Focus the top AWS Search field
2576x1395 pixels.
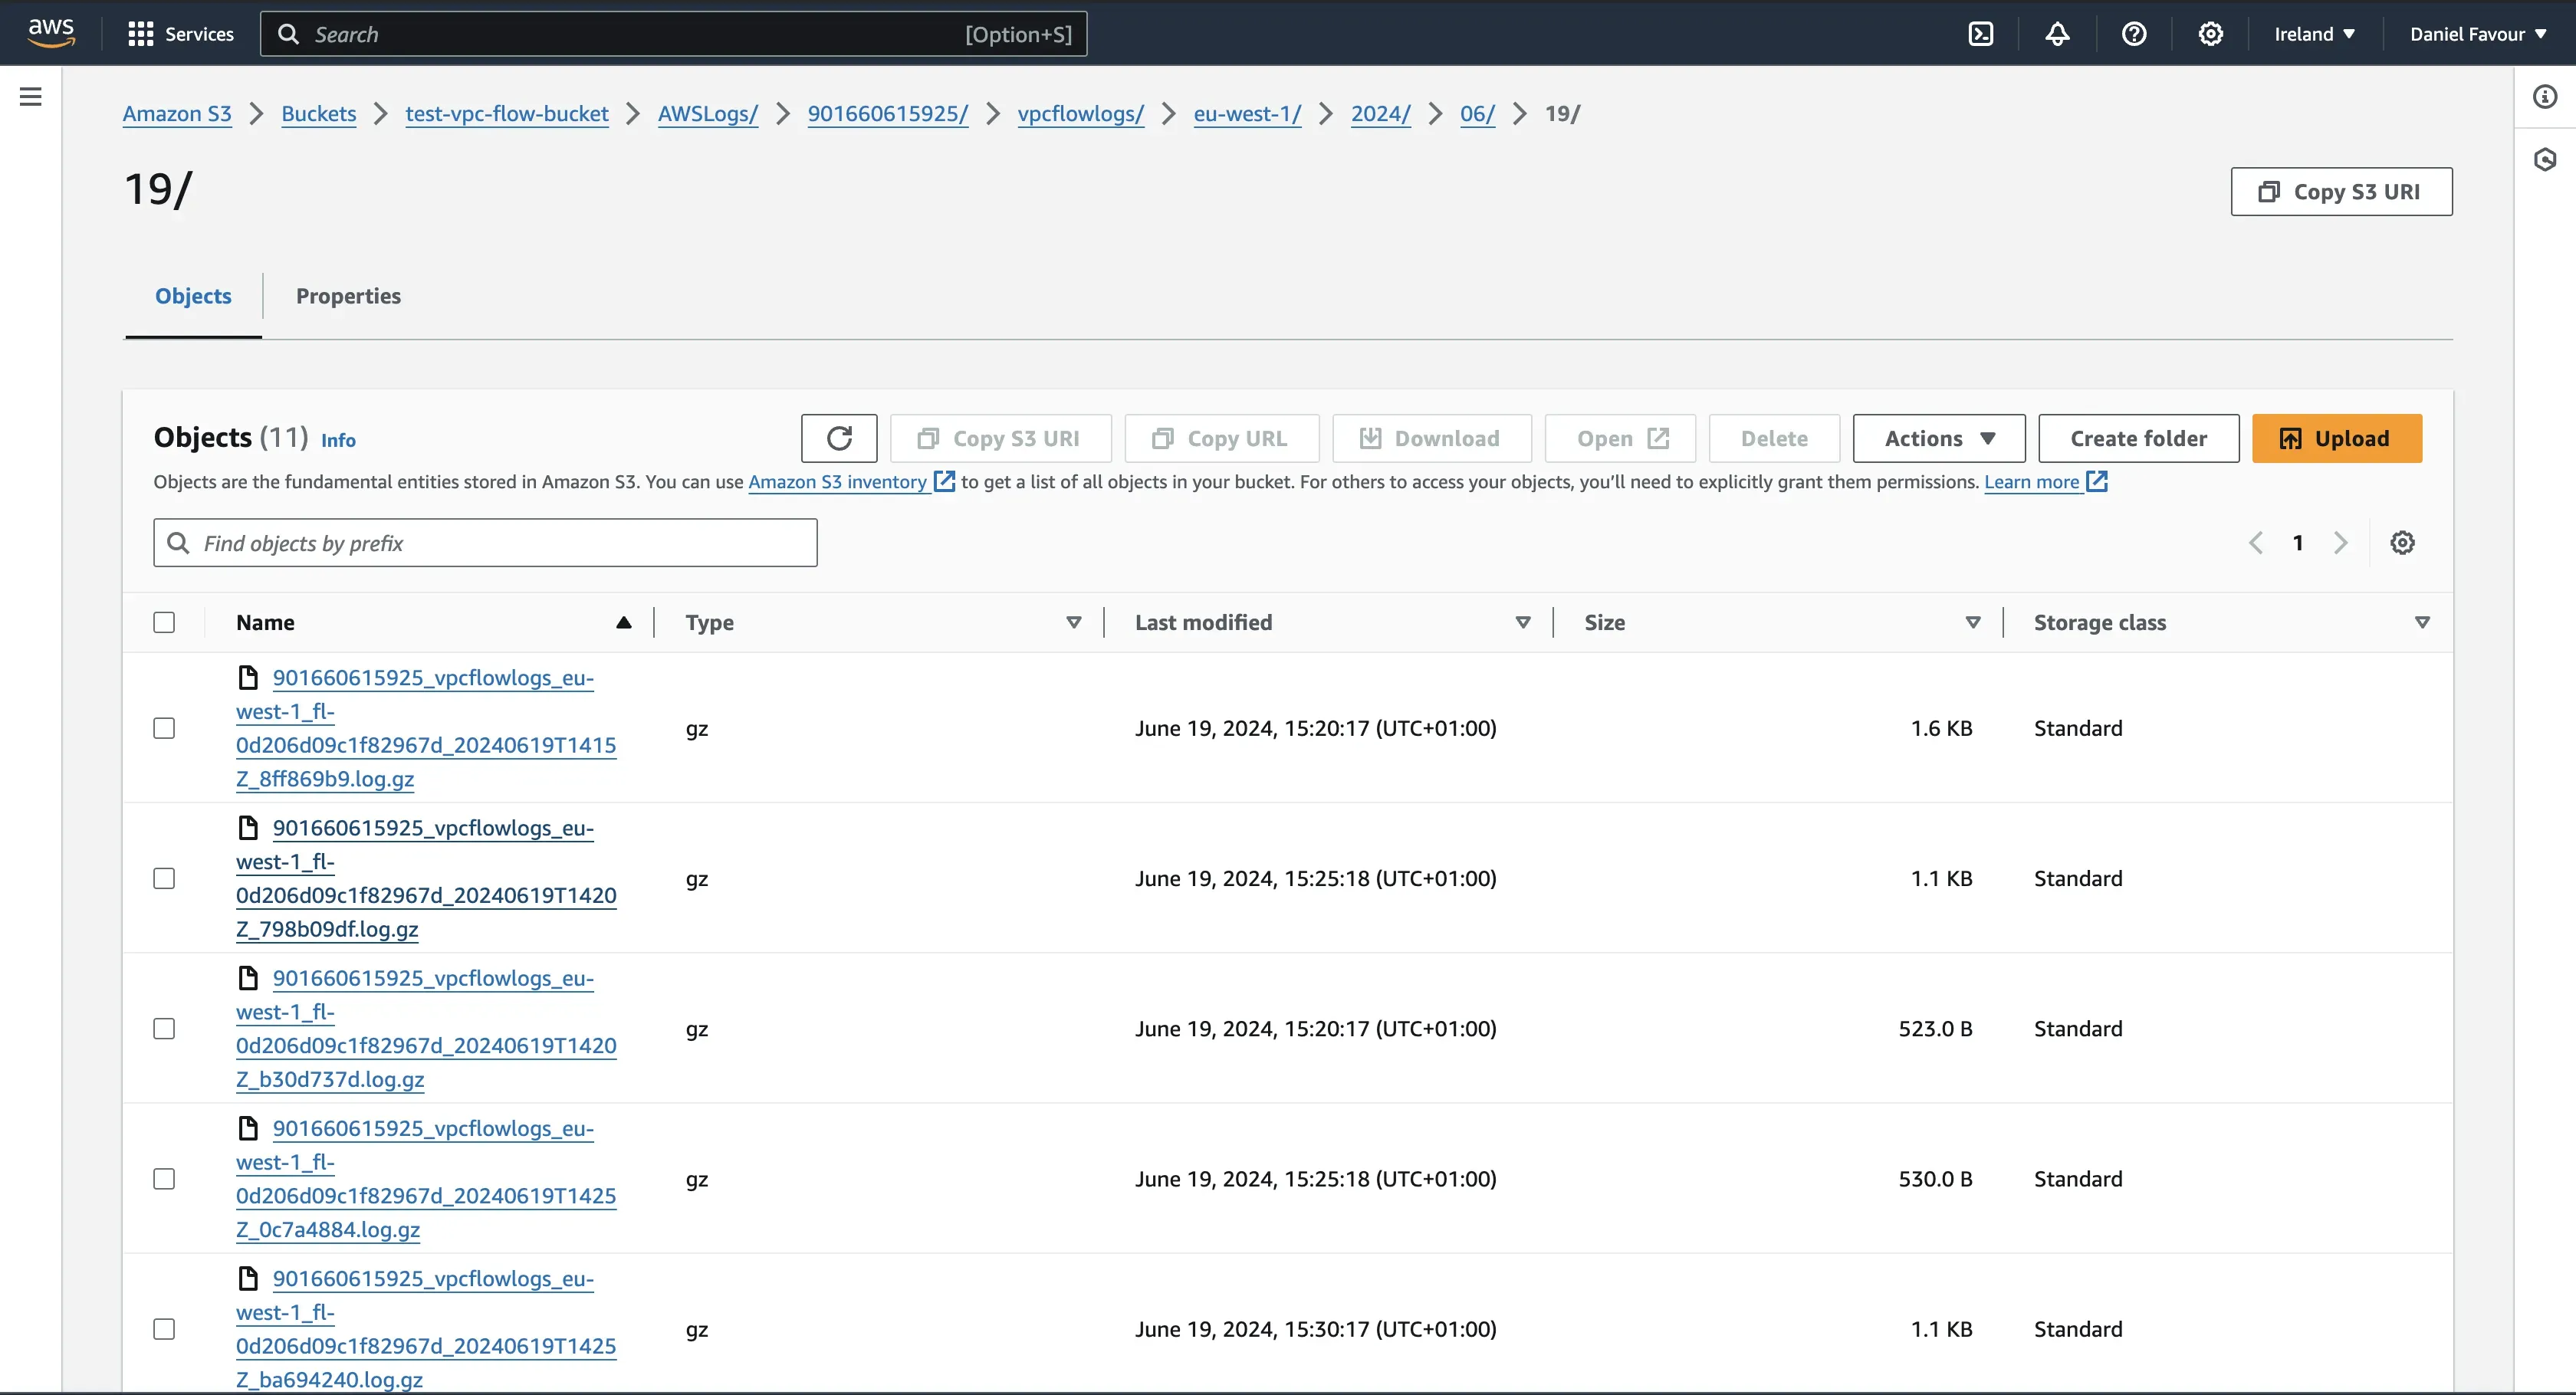[674, 34]
